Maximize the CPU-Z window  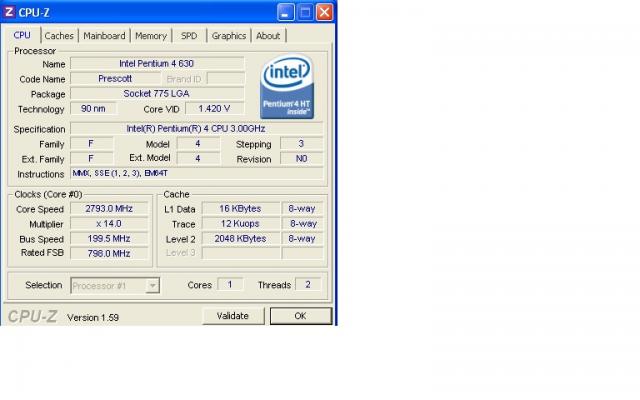tap(305, 13)
